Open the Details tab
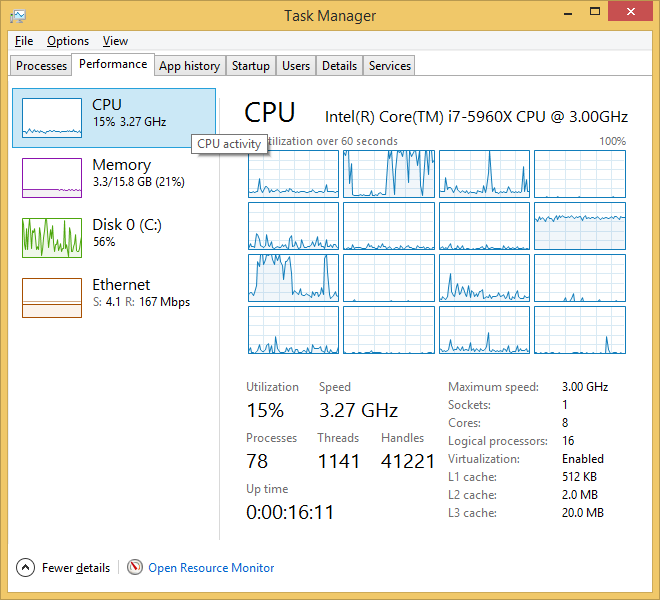Viewport: 660px width, 600px height. (339, 66)
